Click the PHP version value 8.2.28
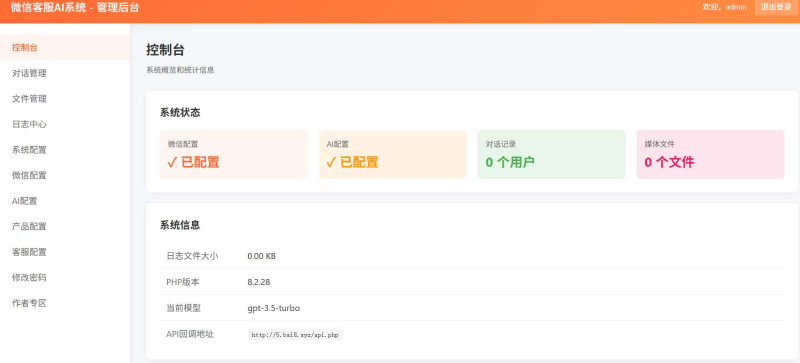Image resolution: width=800 pixels, height=363 pixels. (x=259, y=282)
